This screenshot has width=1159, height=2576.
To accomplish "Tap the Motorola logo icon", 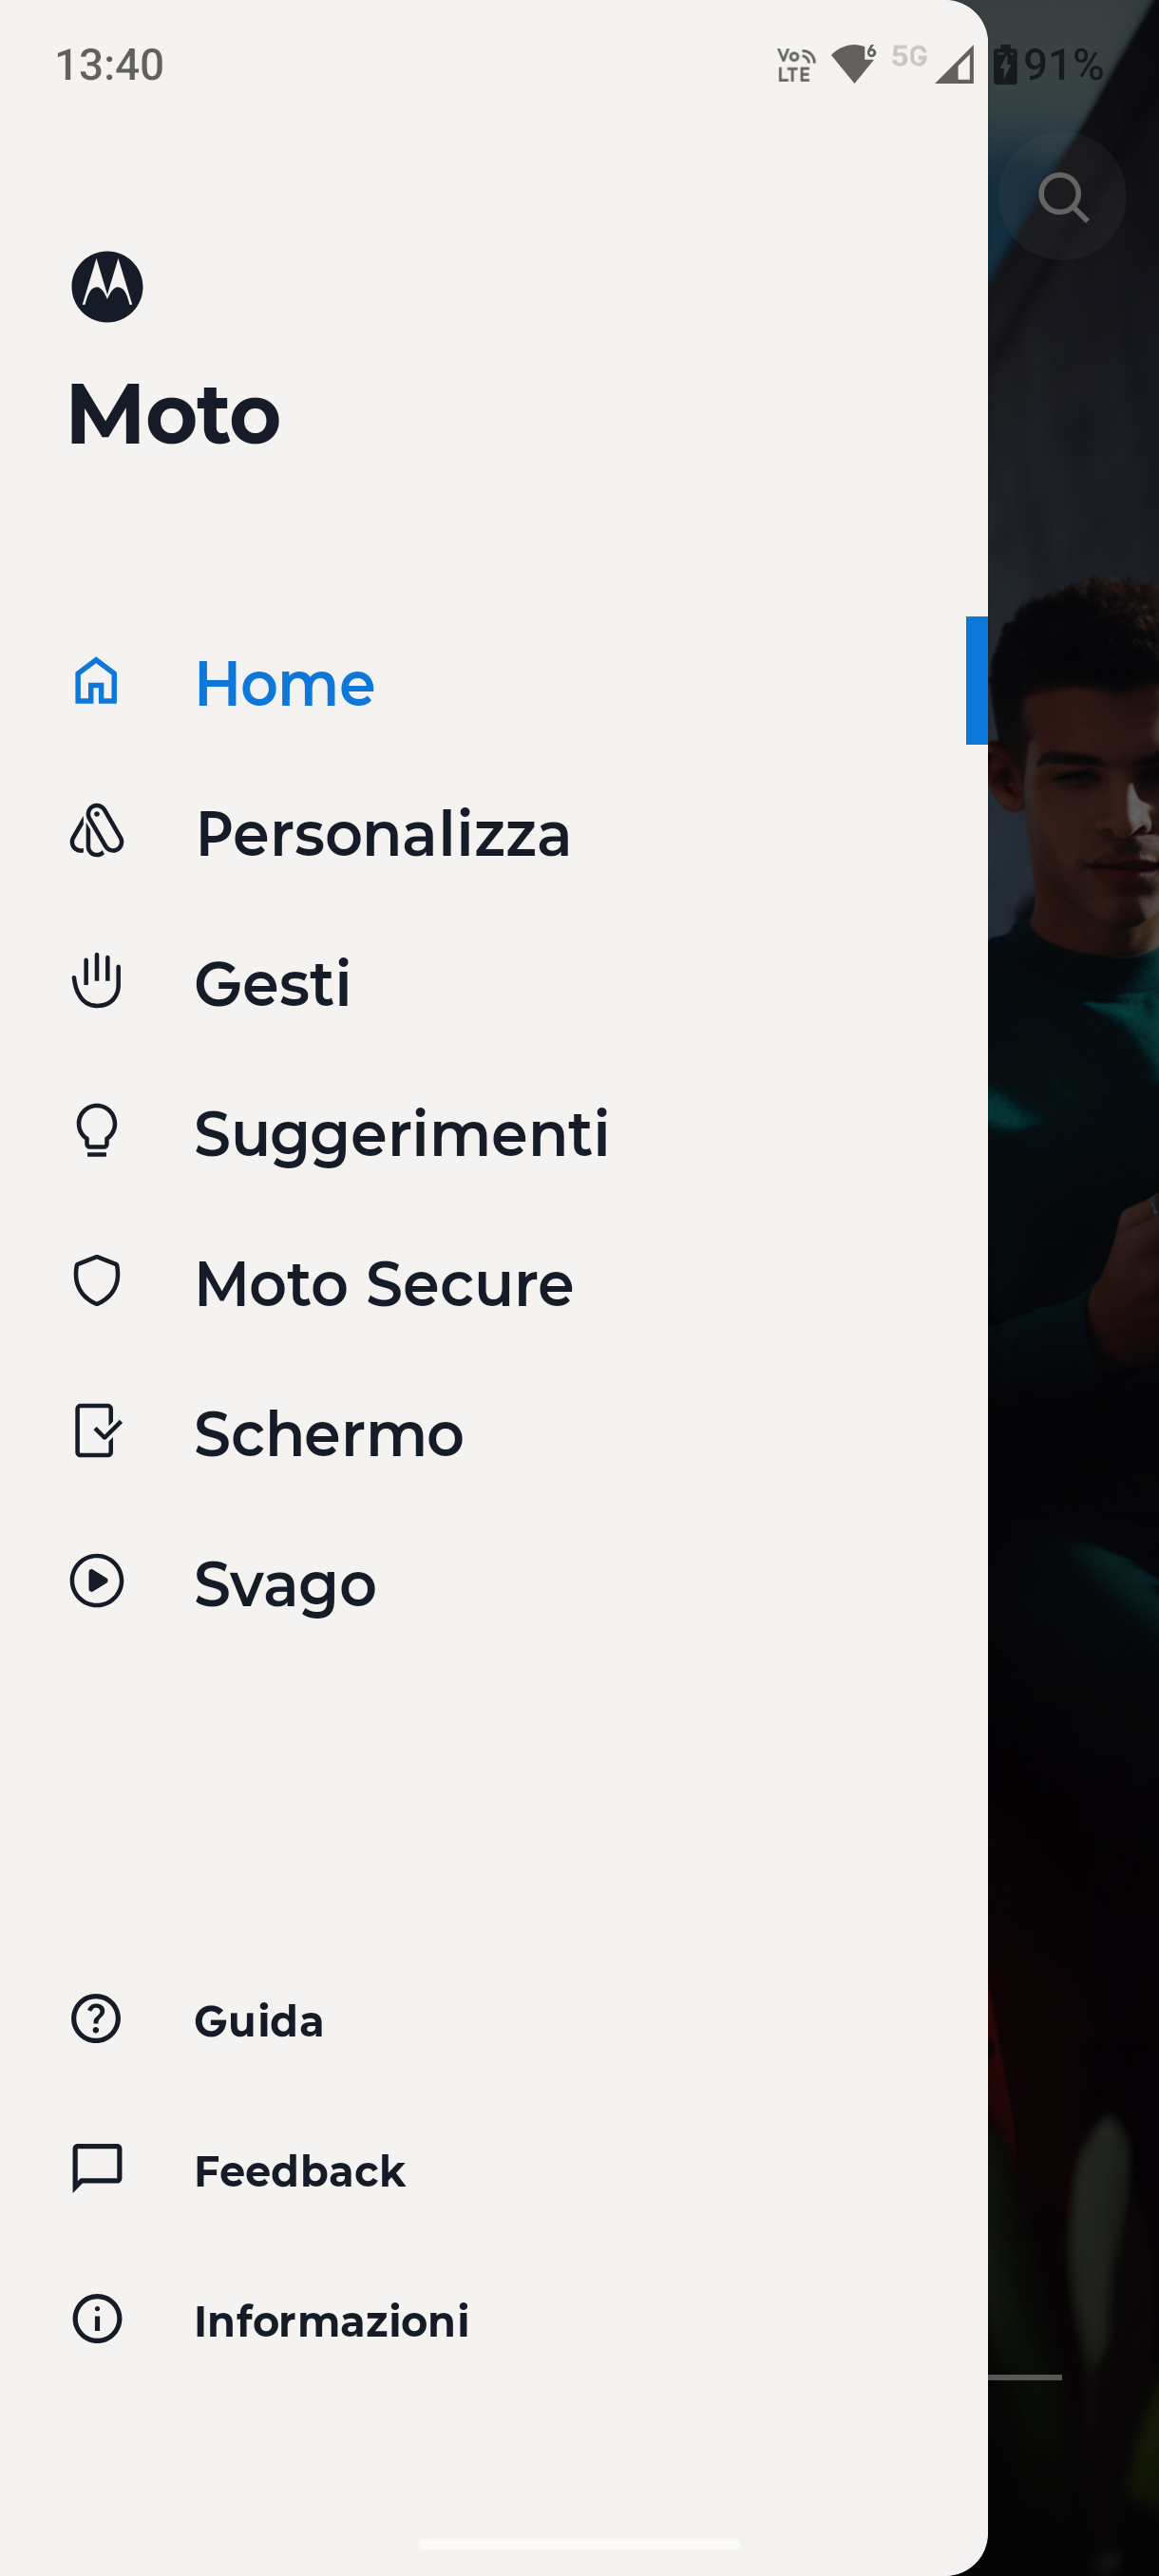I will 107,287.
